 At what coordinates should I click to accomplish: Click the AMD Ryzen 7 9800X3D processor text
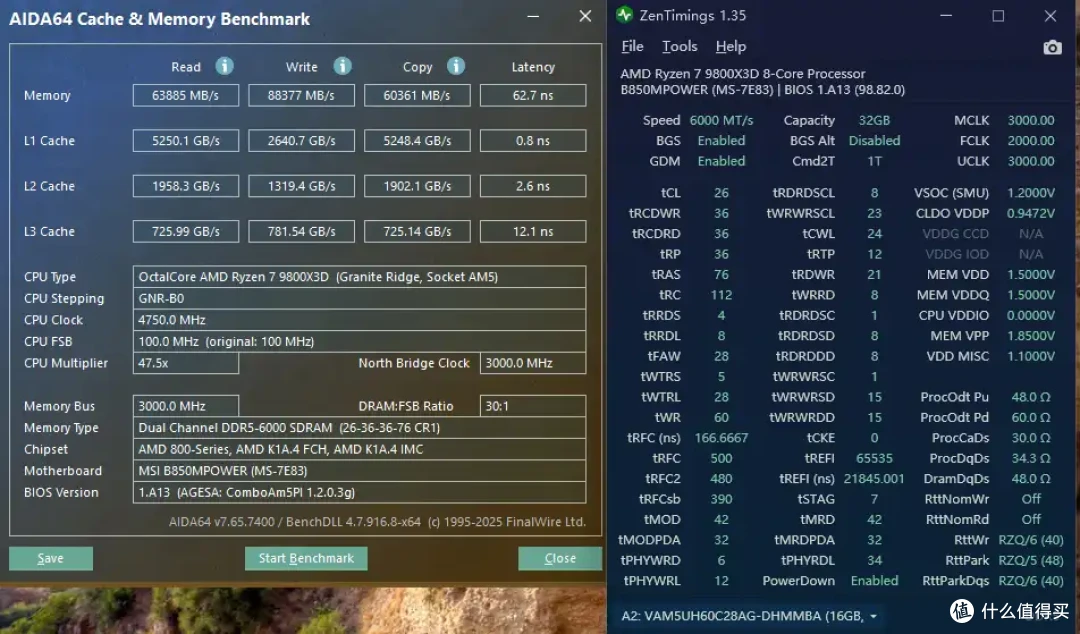click(x=742, y=74)
